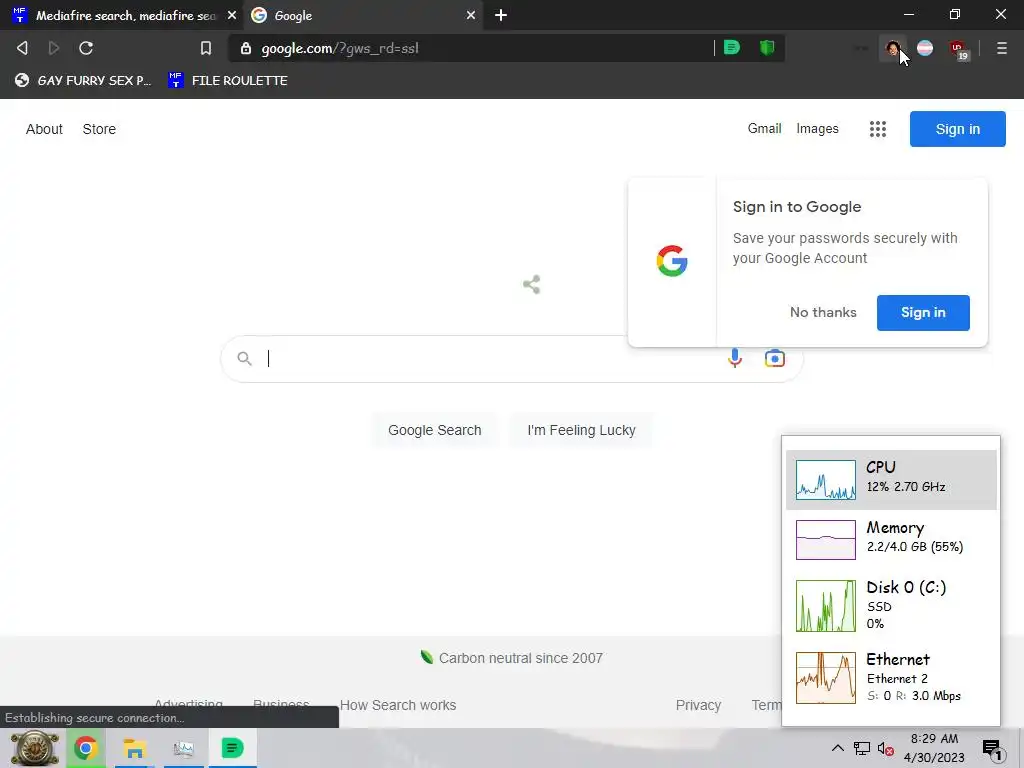Screen dimensions: 1024x768
Task: Open Google Store link
Action: 99,129
